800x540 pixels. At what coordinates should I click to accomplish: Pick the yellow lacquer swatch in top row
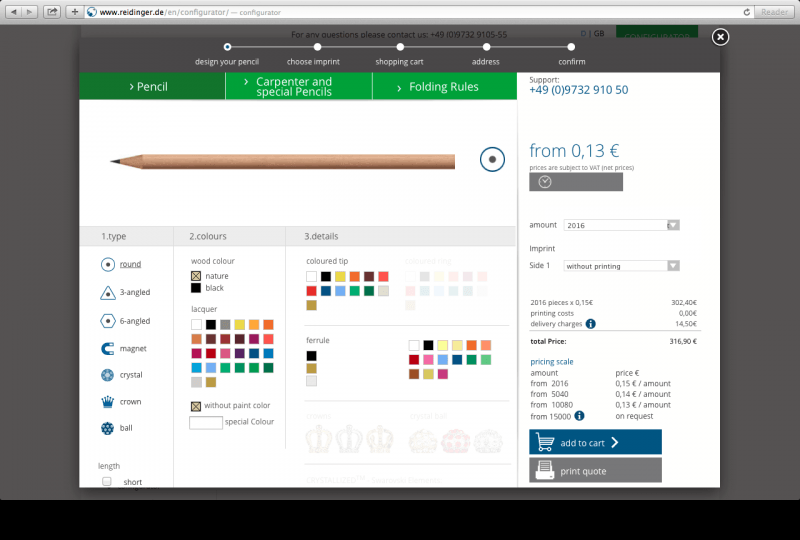[x=239, y=325]
